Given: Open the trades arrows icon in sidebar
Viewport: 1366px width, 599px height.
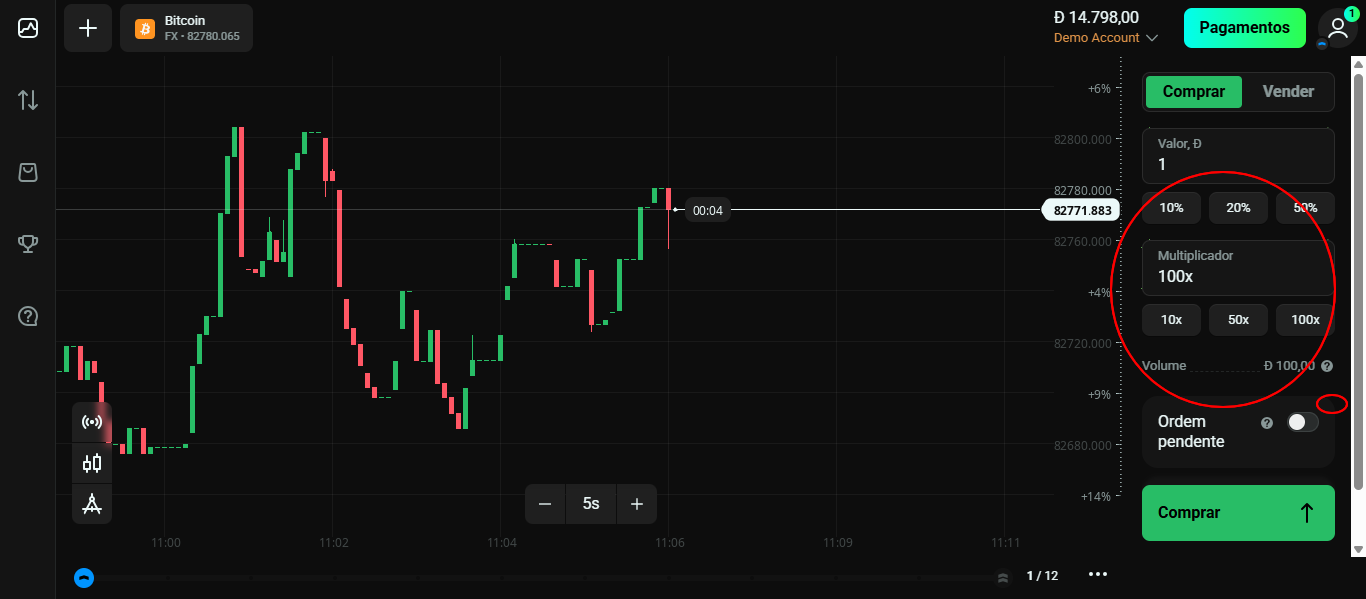Looking at the screenshot, I should 27,100.
